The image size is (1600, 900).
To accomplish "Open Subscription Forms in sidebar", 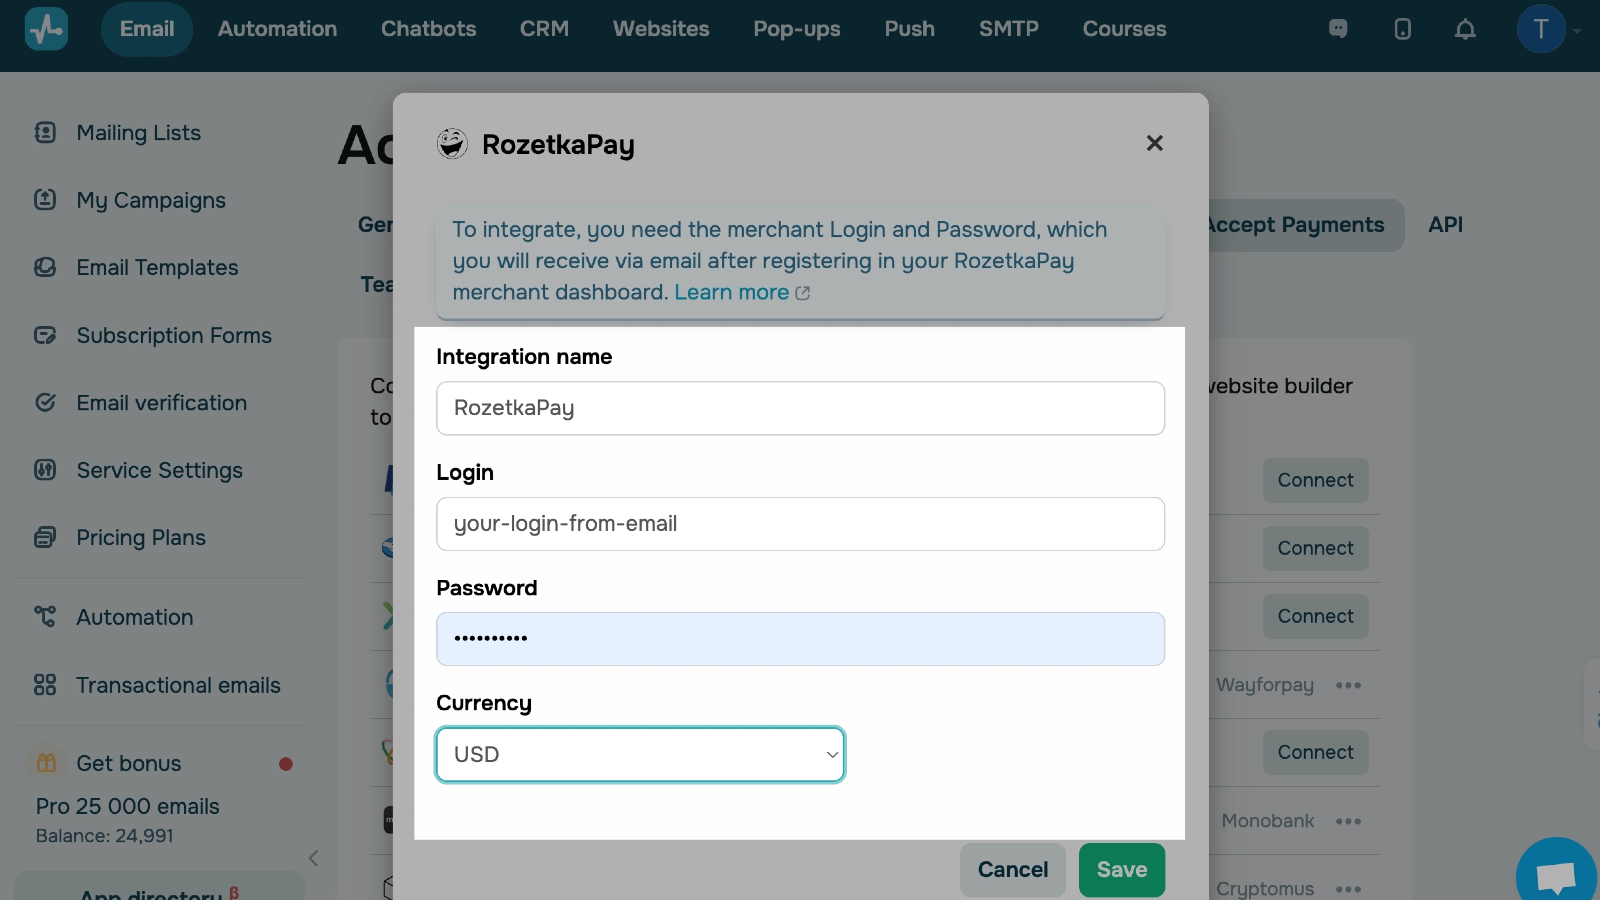I will [174, 336].
